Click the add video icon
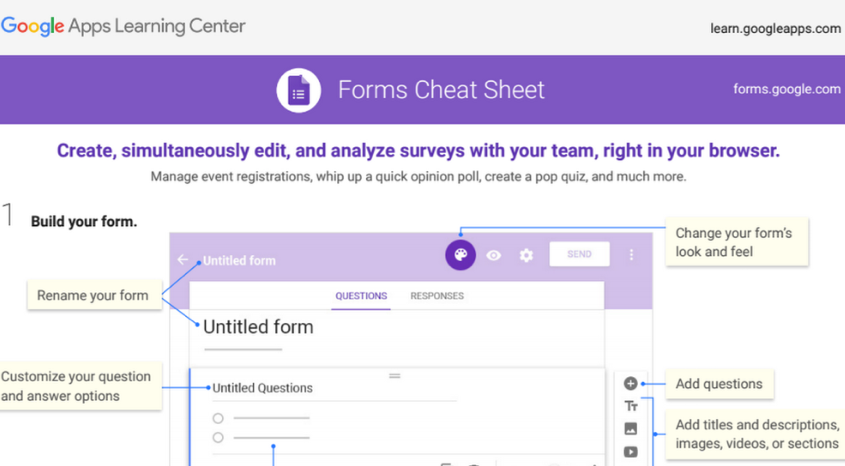 630,451
